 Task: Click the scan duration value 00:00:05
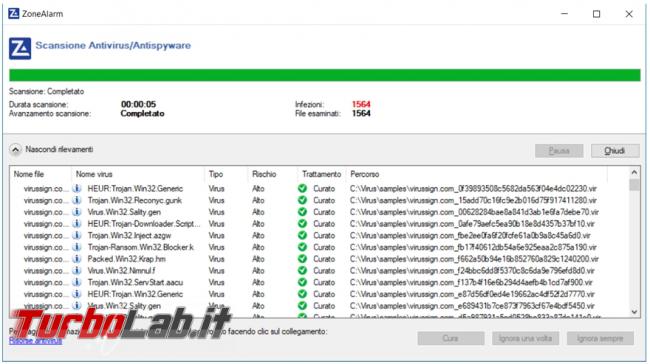coord(138,104)
